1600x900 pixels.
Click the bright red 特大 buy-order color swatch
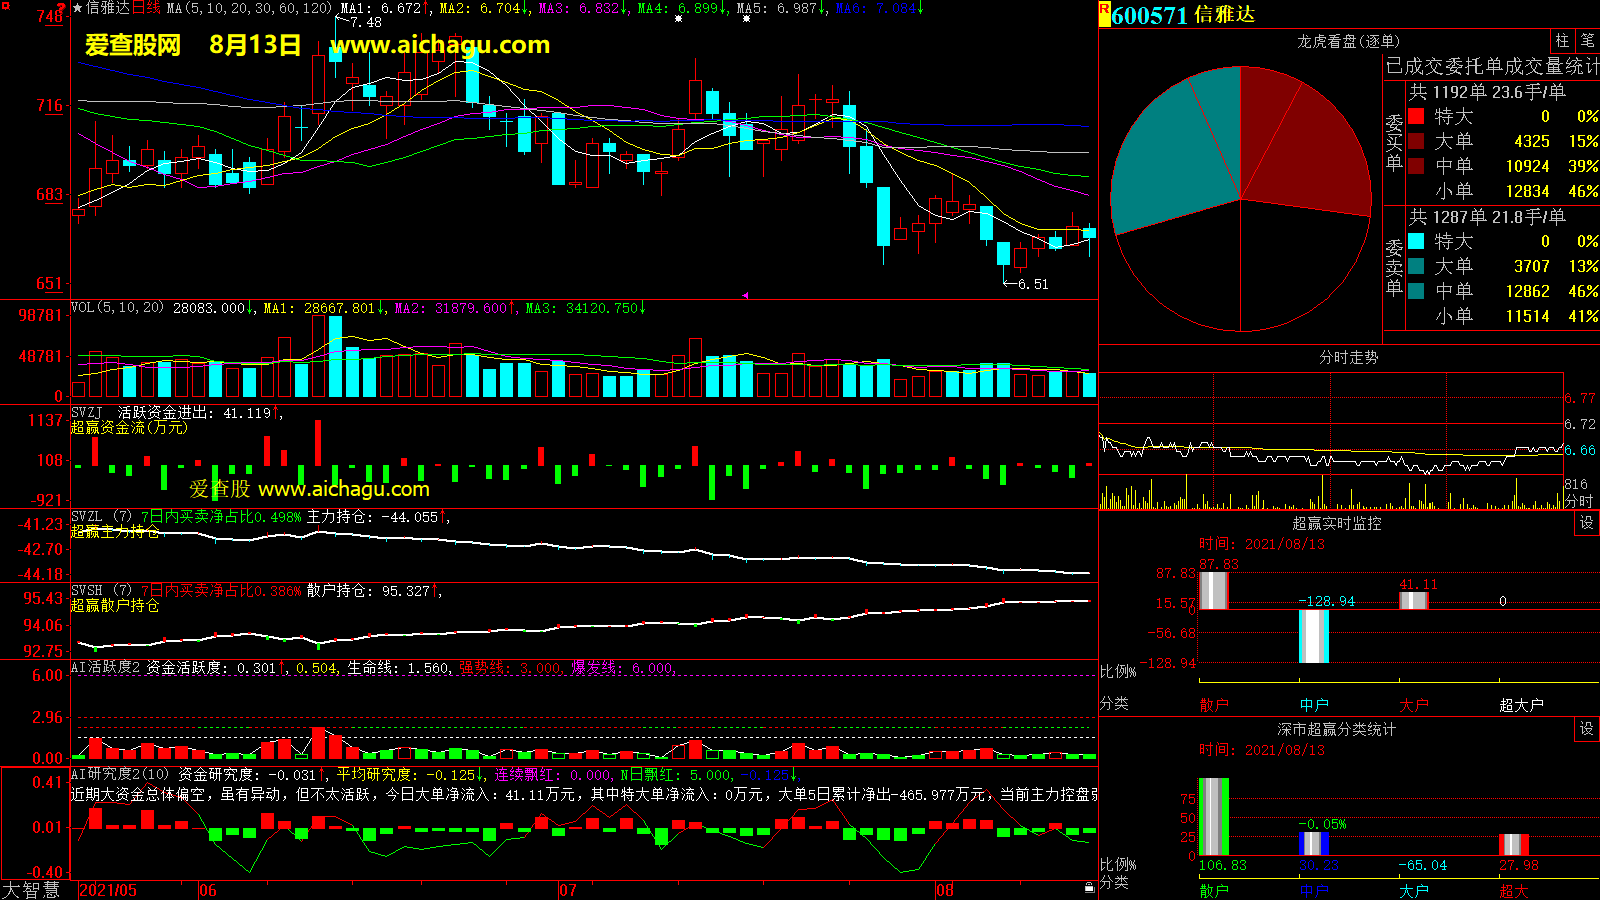pos(1416,117)
